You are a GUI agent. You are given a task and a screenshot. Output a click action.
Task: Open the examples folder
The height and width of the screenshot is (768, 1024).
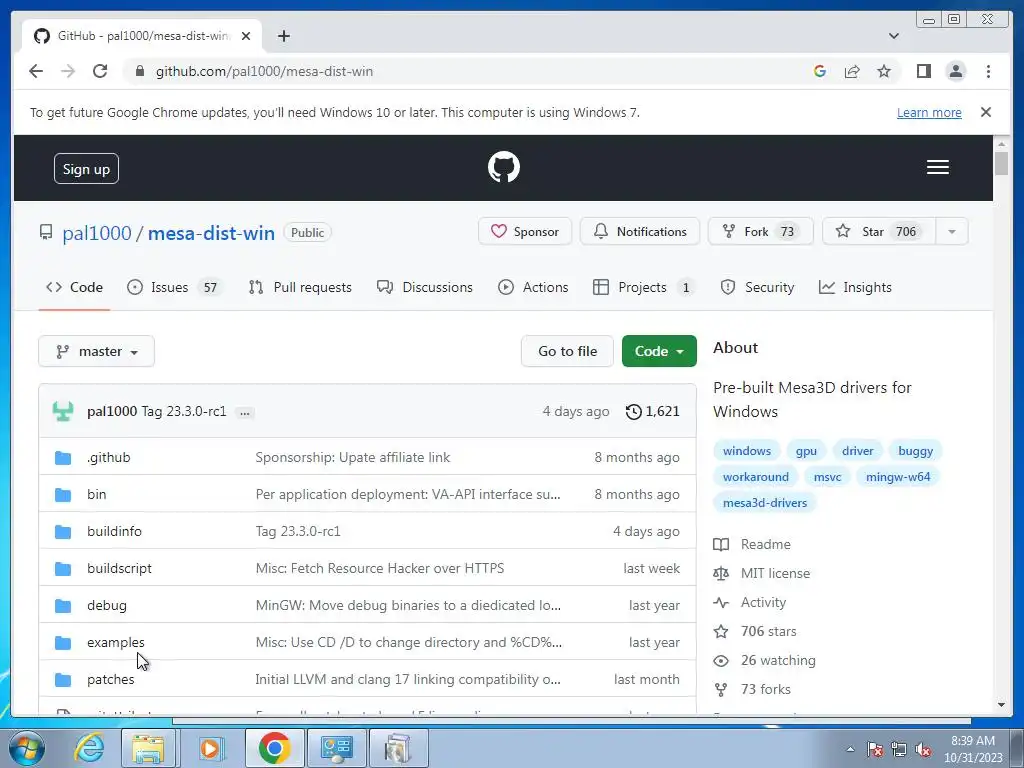[116, 643]
